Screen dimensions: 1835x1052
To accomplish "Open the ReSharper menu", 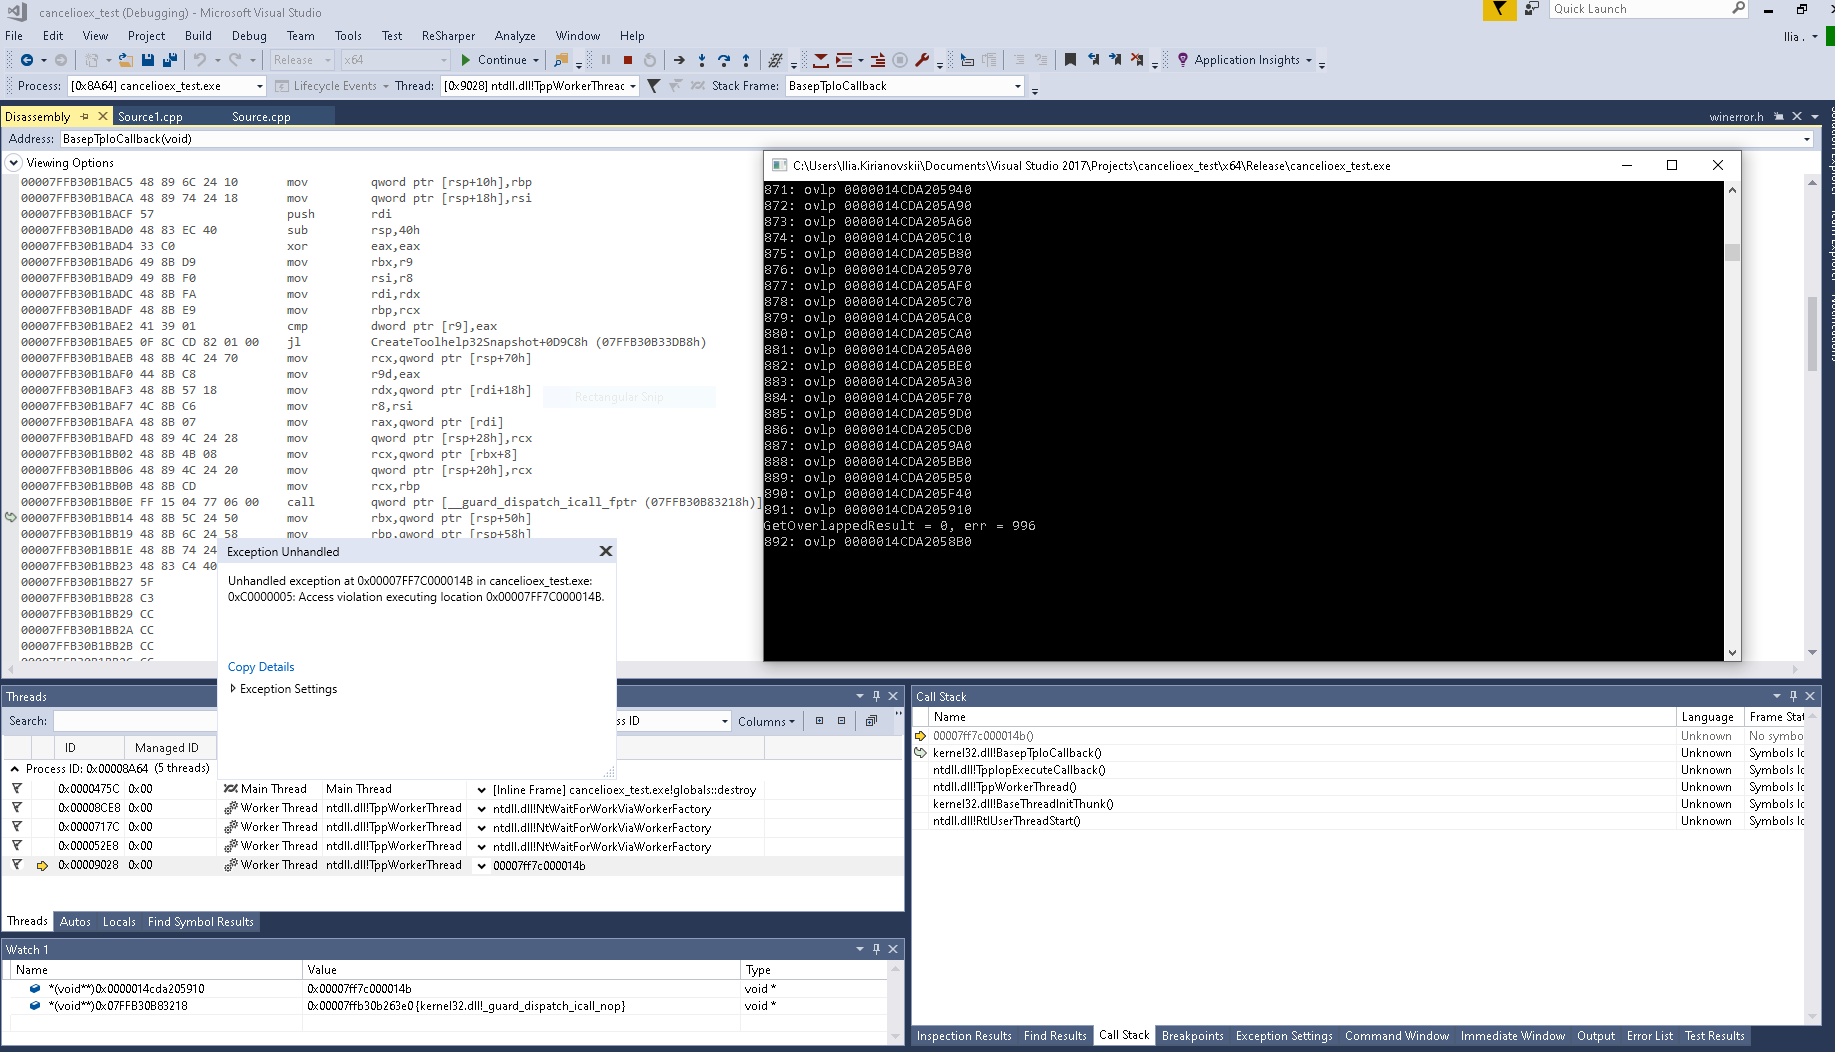I will 448,36.
